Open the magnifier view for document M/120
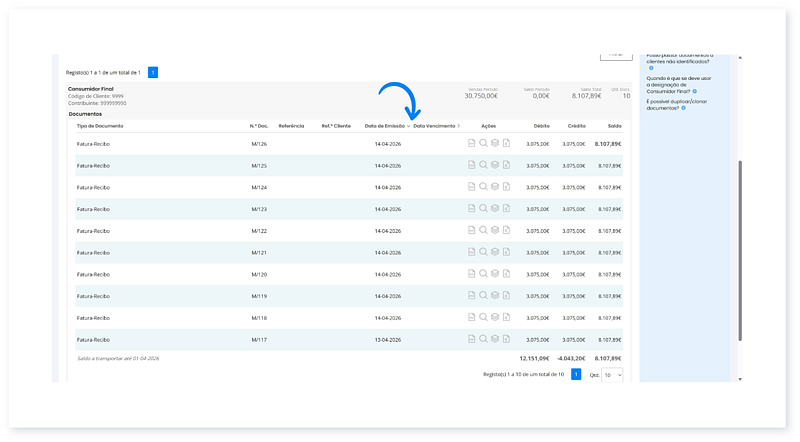This screenshot has width=800, height=442. click(483, 273)
